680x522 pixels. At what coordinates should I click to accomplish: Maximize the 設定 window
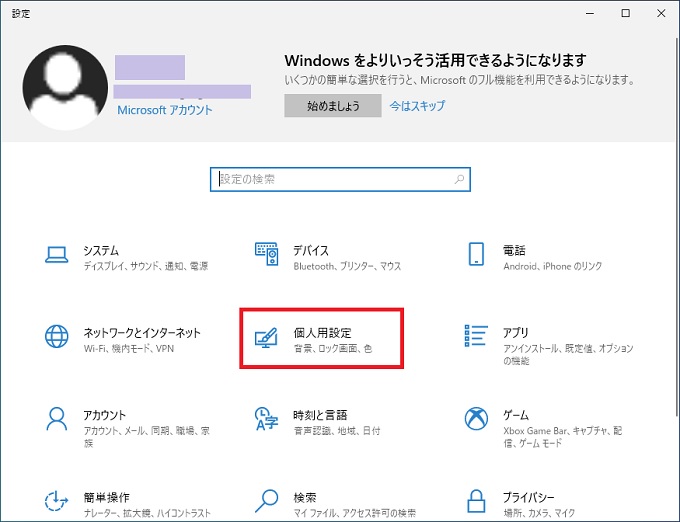click(625, 13)
